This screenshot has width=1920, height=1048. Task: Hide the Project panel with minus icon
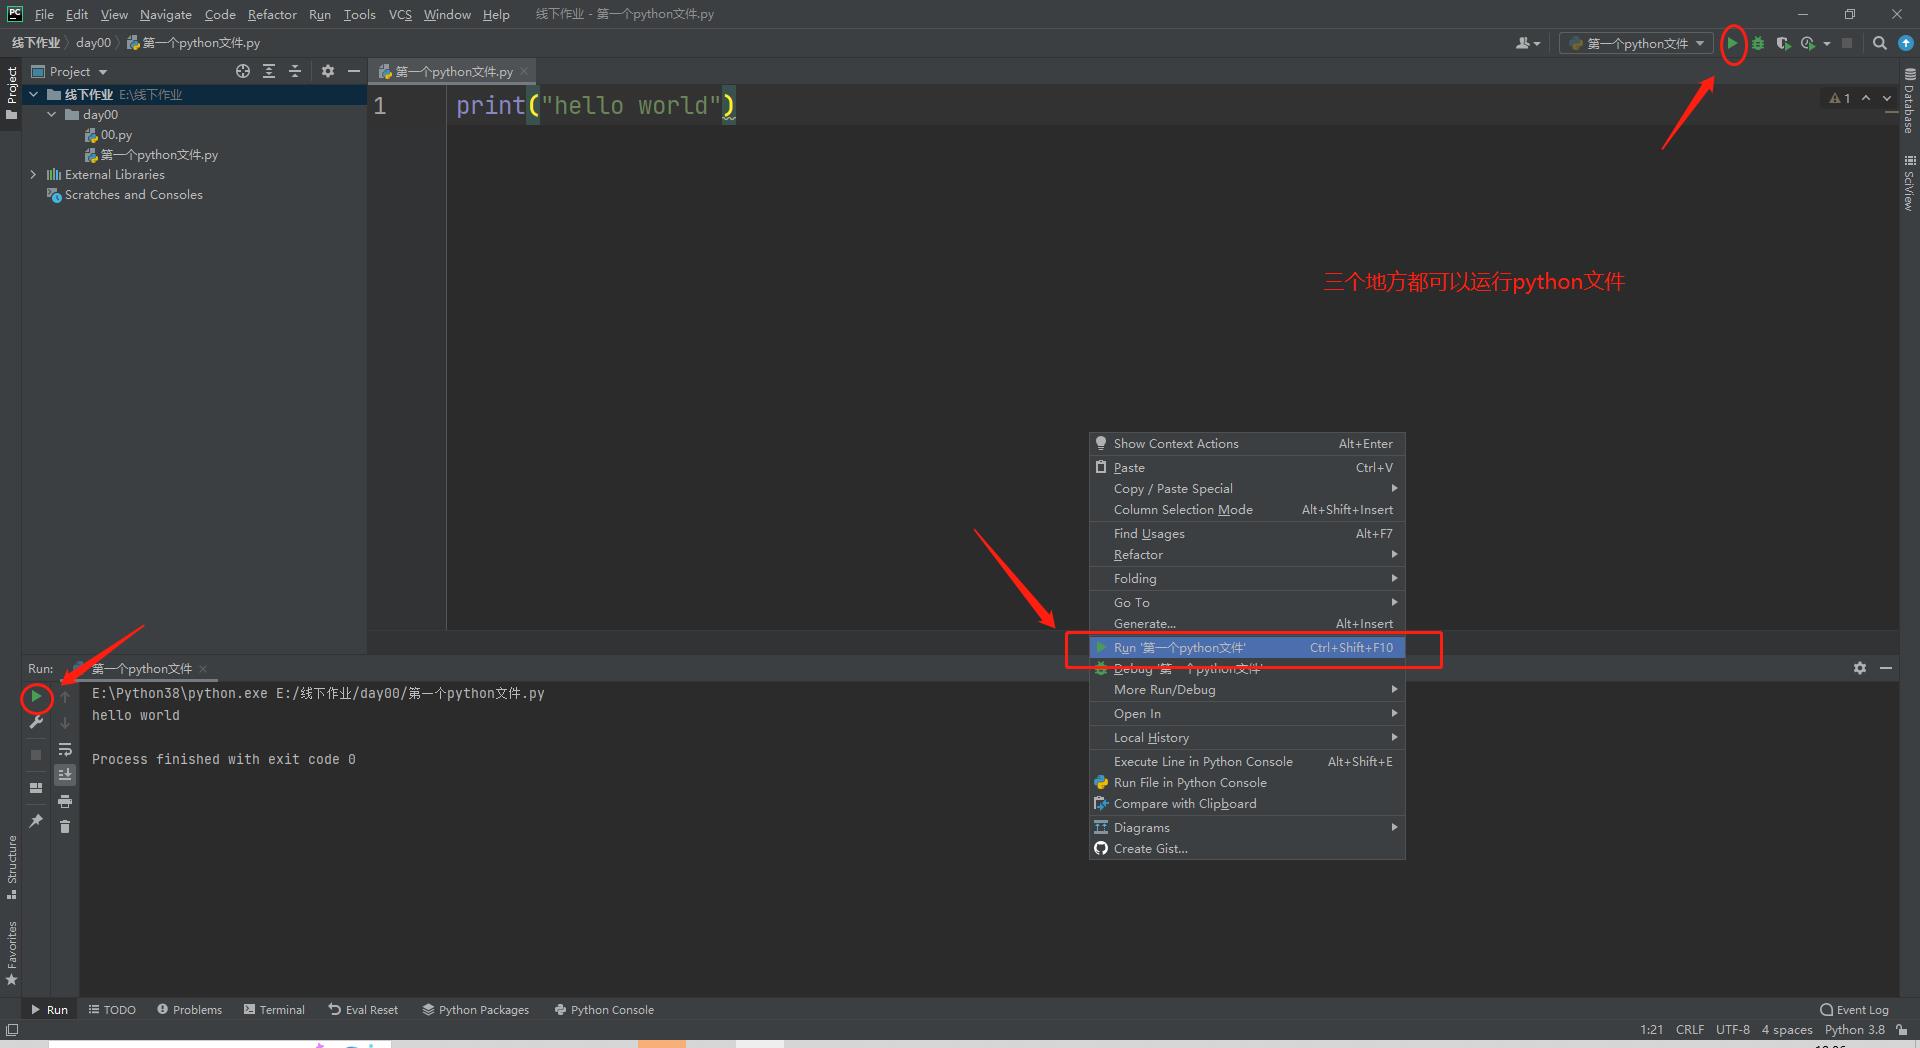(x=353, y=71)
